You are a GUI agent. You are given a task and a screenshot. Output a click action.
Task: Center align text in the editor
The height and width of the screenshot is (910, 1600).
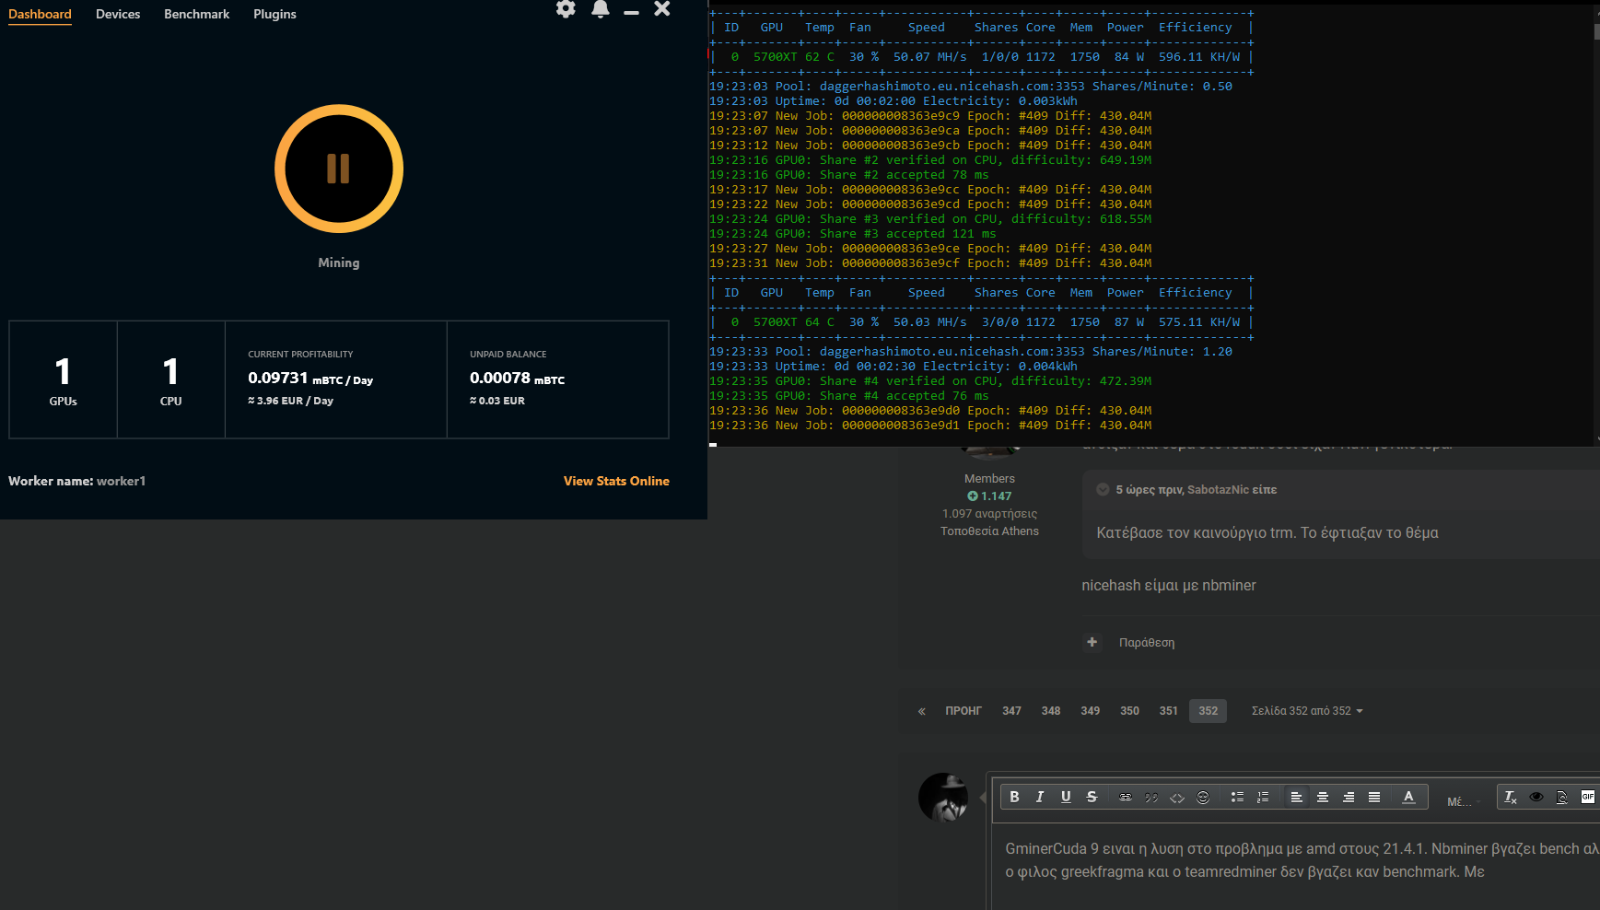point(1322,797)
